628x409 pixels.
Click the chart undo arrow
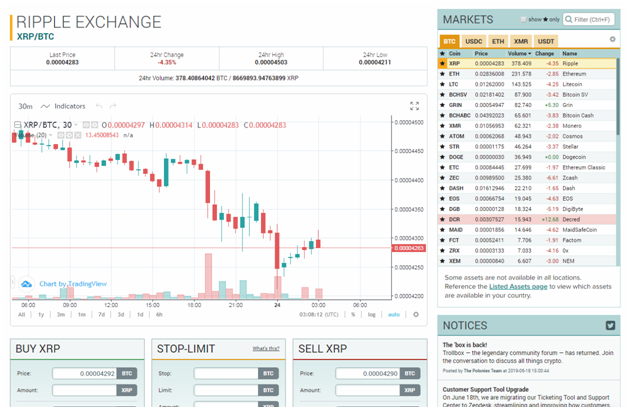coord(99,106)
